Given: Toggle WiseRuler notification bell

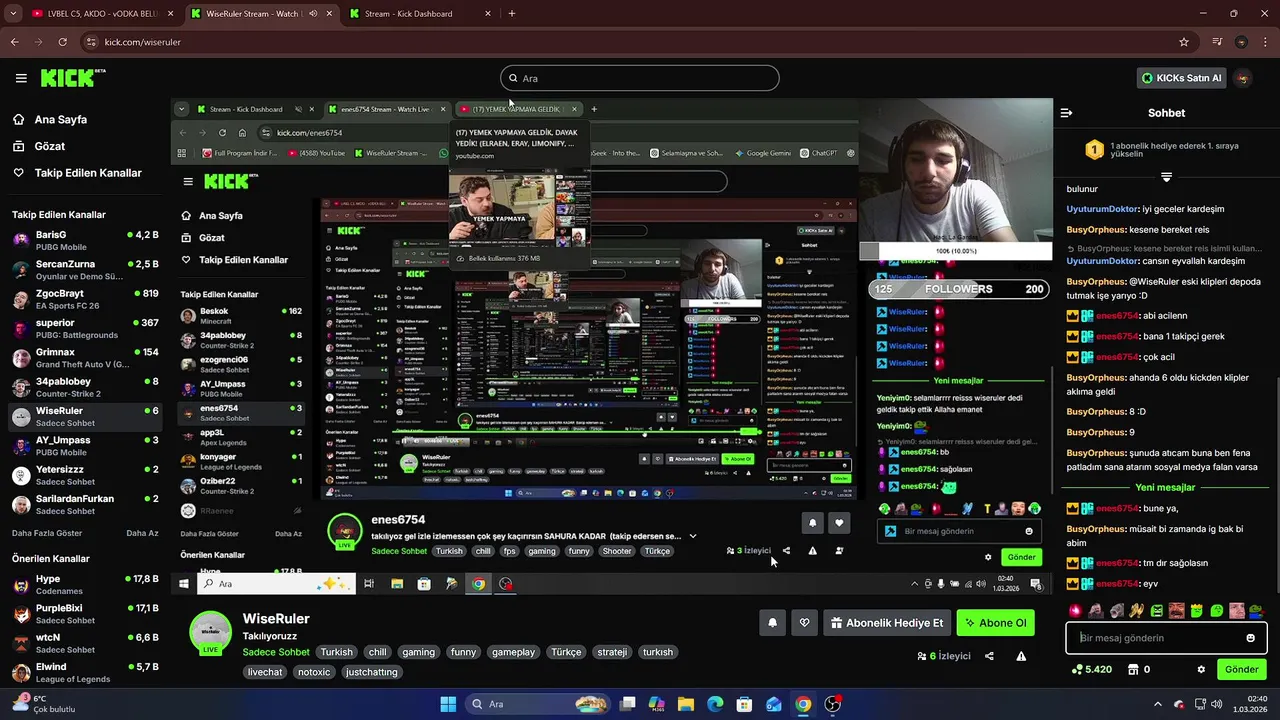Looking at the screenshot, I should 772,623.
